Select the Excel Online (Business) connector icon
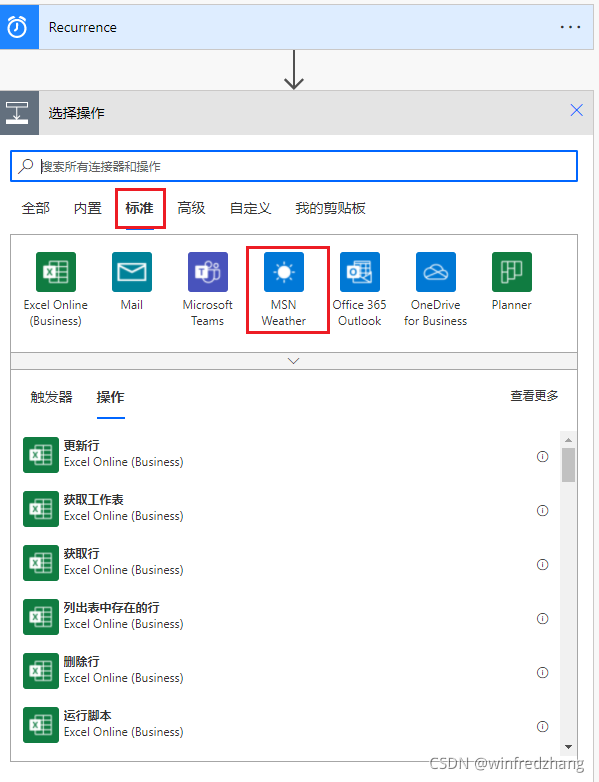 (56, 272)
